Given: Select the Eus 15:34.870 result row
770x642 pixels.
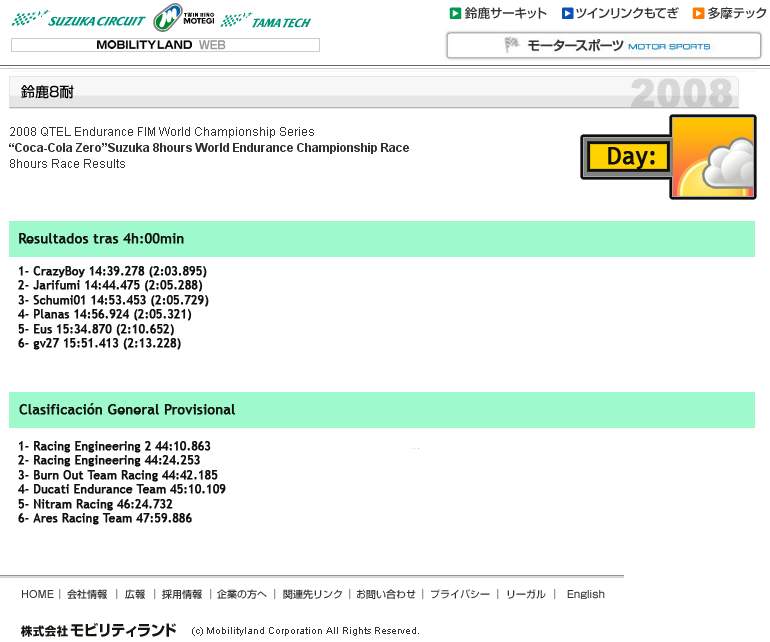Looking at the screenshot, I should click(x=96, y=329).
